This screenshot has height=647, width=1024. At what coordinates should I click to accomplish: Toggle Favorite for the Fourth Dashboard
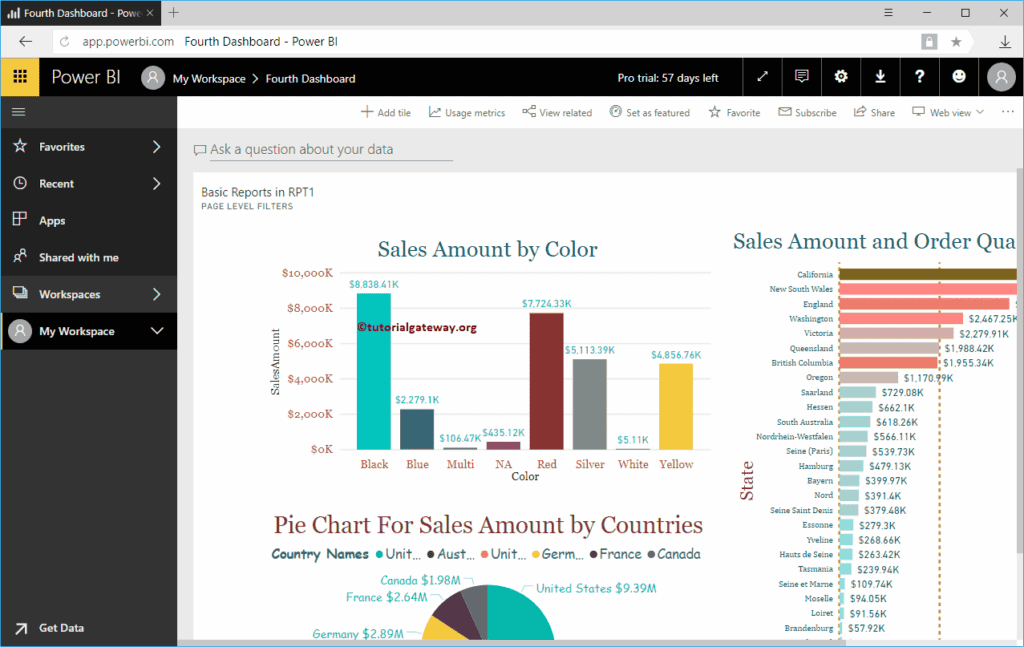click(734, 112)
